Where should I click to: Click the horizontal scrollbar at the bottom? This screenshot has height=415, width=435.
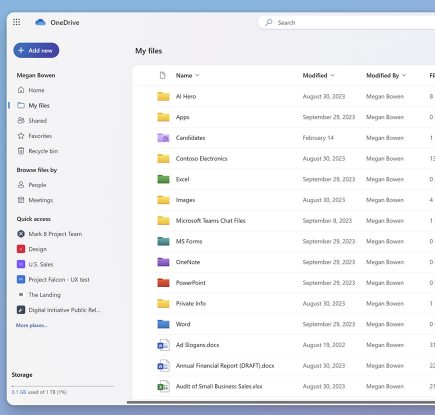point(281,402)
